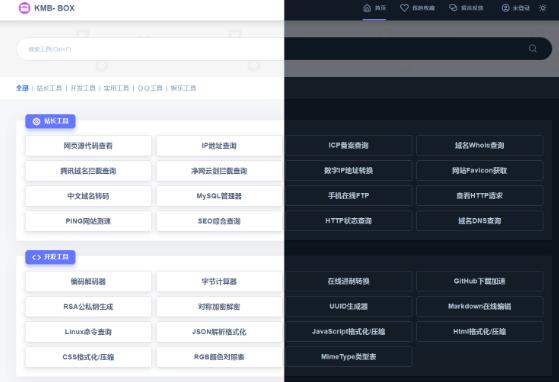Open PING网站测速 tool
Viewport: 559px width, 382px height.
[x=88, y=221]
